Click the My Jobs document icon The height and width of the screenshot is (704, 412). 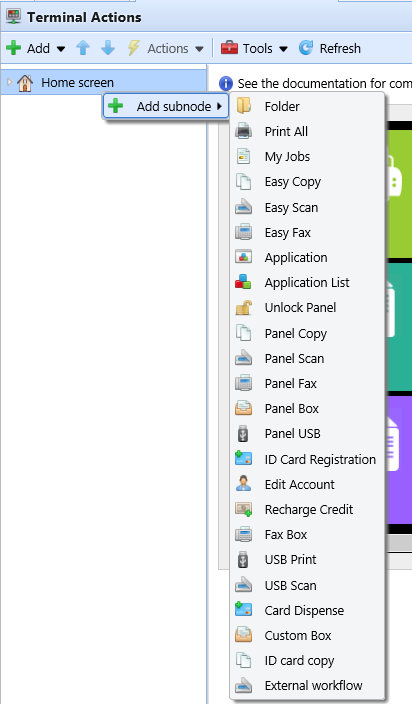pos(244,156)
